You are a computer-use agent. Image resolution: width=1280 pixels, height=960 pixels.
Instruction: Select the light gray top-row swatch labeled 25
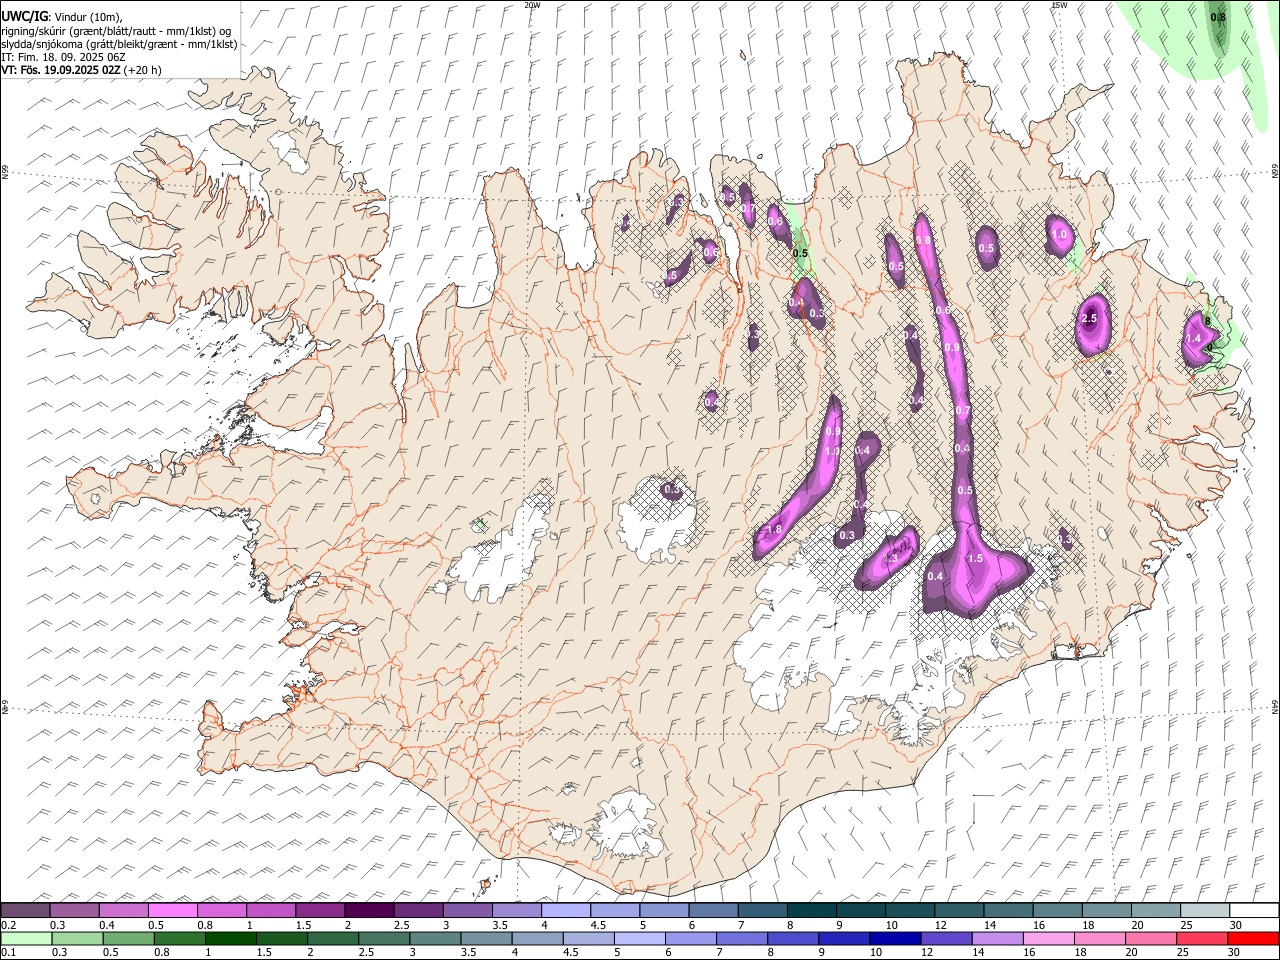1205,911
